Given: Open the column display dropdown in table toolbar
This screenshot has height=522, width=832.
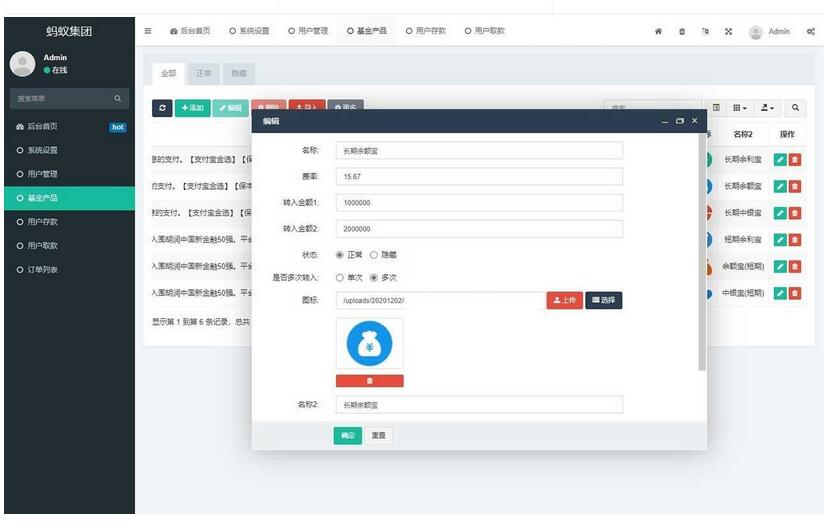Looking at the screenshot, I should (x=740, y=107).
